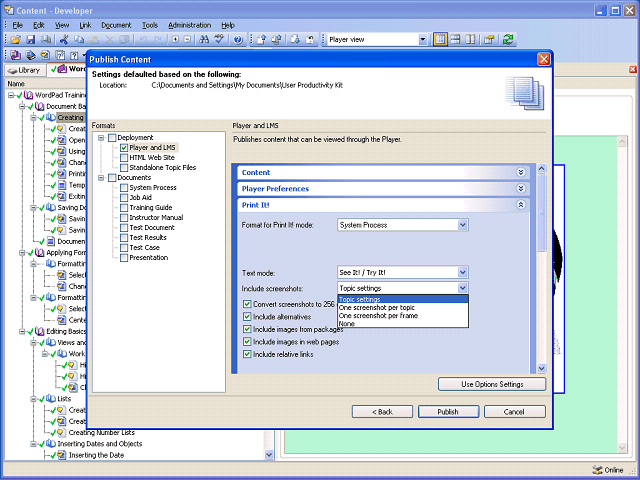Click the Use Options Settings button
Screen dimensions: 640x480
click(492, 384)
